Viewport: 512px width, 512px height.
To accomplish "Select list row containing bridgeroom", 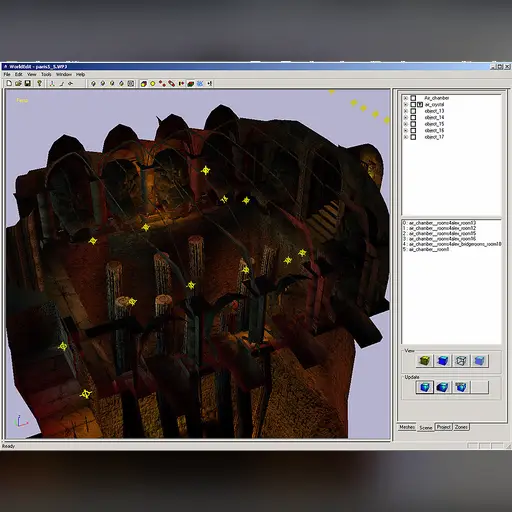I will click(452, 244).
